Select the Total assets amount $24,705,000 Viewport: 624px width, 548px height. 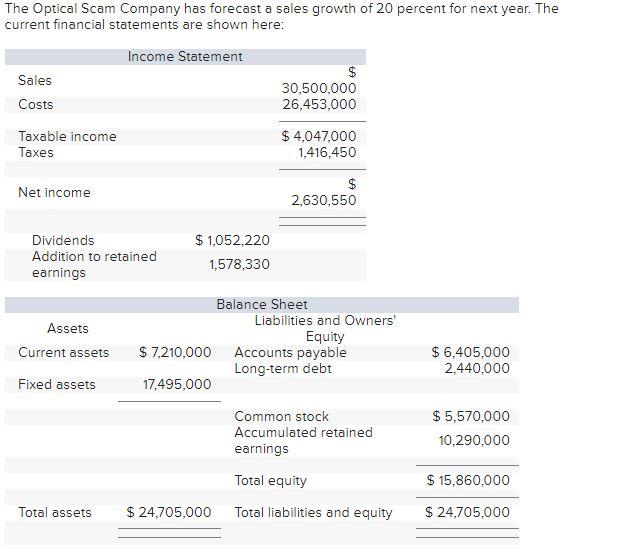point(169,512)
